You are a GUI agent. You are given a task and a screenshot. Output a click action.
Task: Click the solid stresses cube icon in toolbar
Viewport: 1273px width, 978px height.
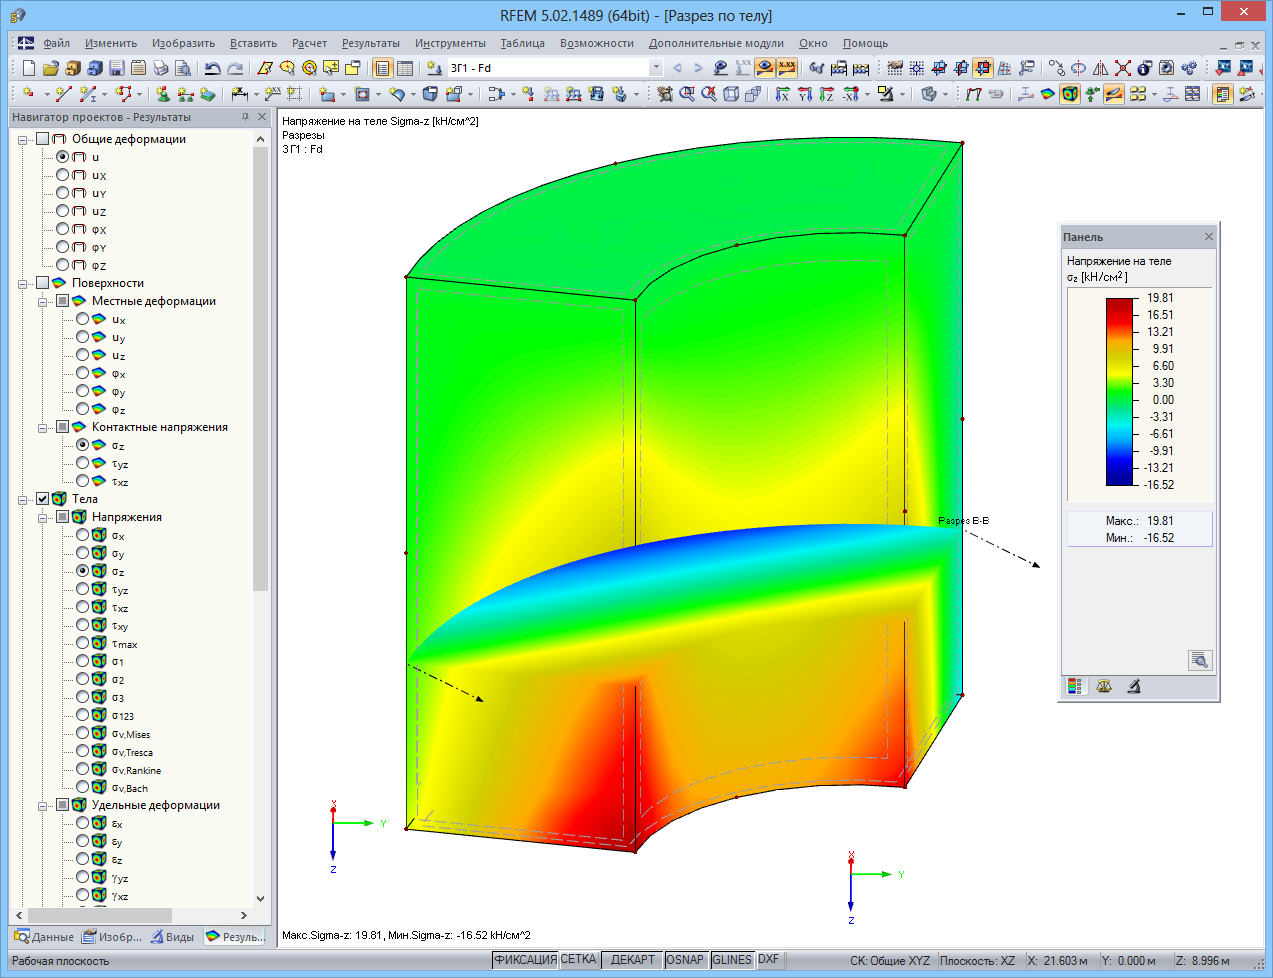pyautogui.click(x=1069, y=94)
